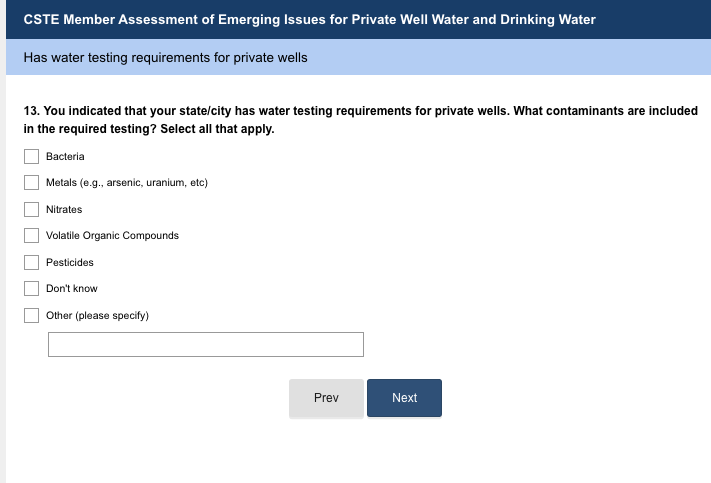Select the Volatile Organic Compounds checkbox
Image resolution: width=711 pixels, height=483 pixels.
click(x=31, y=236)
